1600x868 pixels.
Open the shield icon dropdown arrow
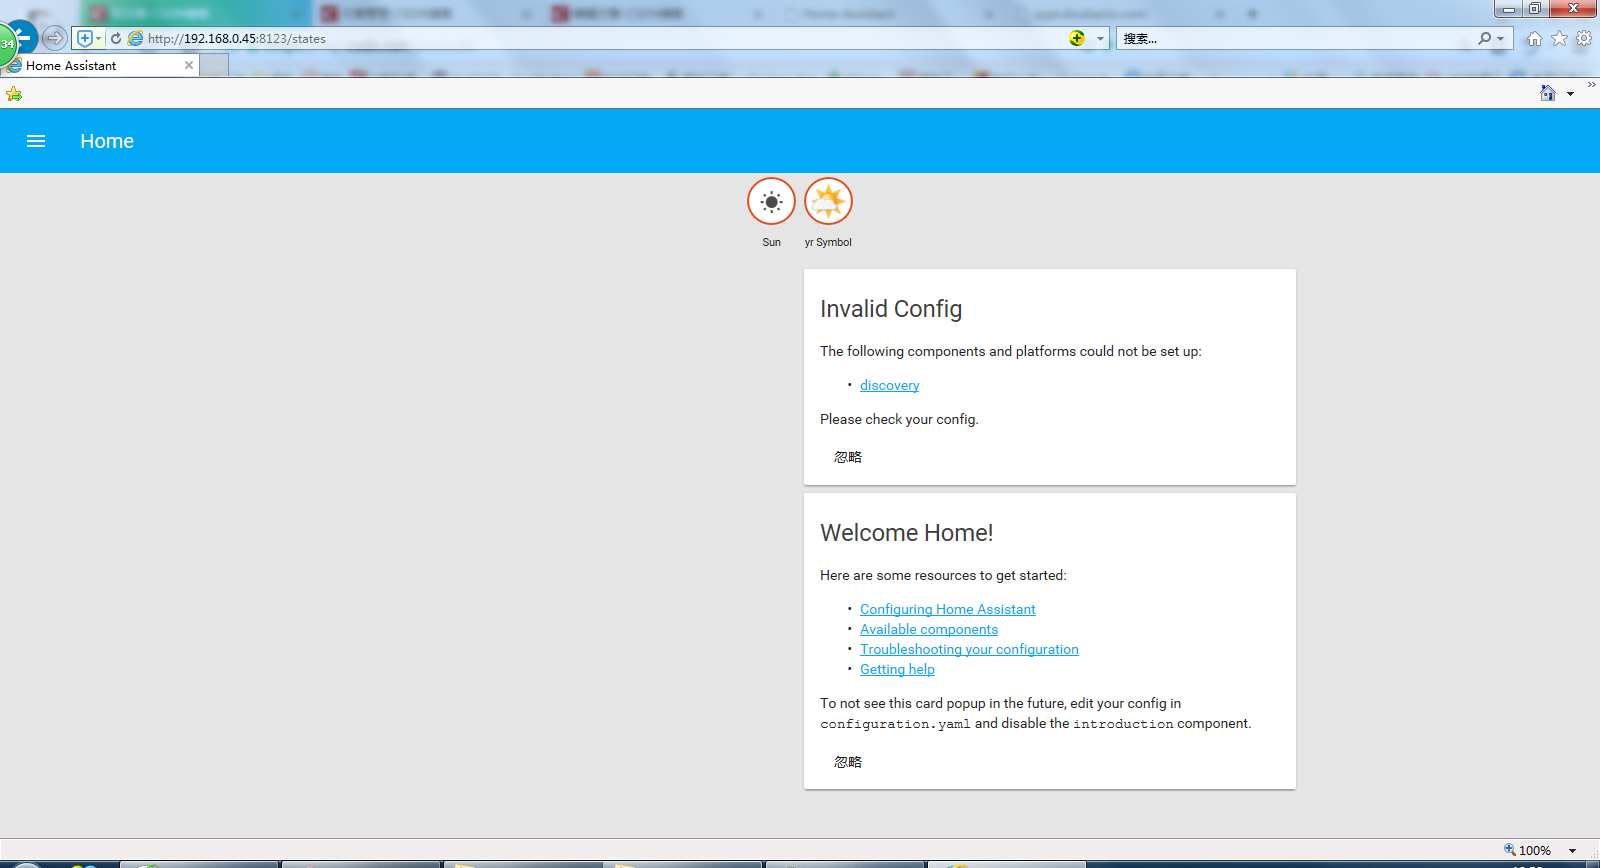coord(98,38)
